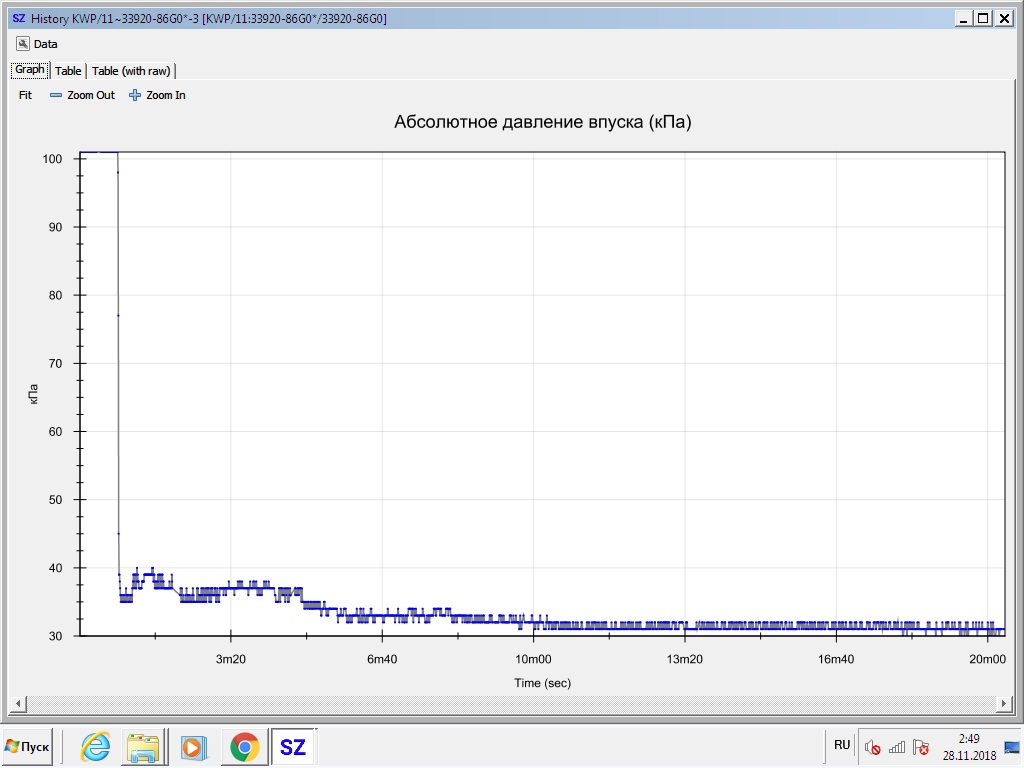The width and height of the screenshot is (1024, 768).
Task: Click the horizontal scrollbar right arrow
Action: [1010, 704]
